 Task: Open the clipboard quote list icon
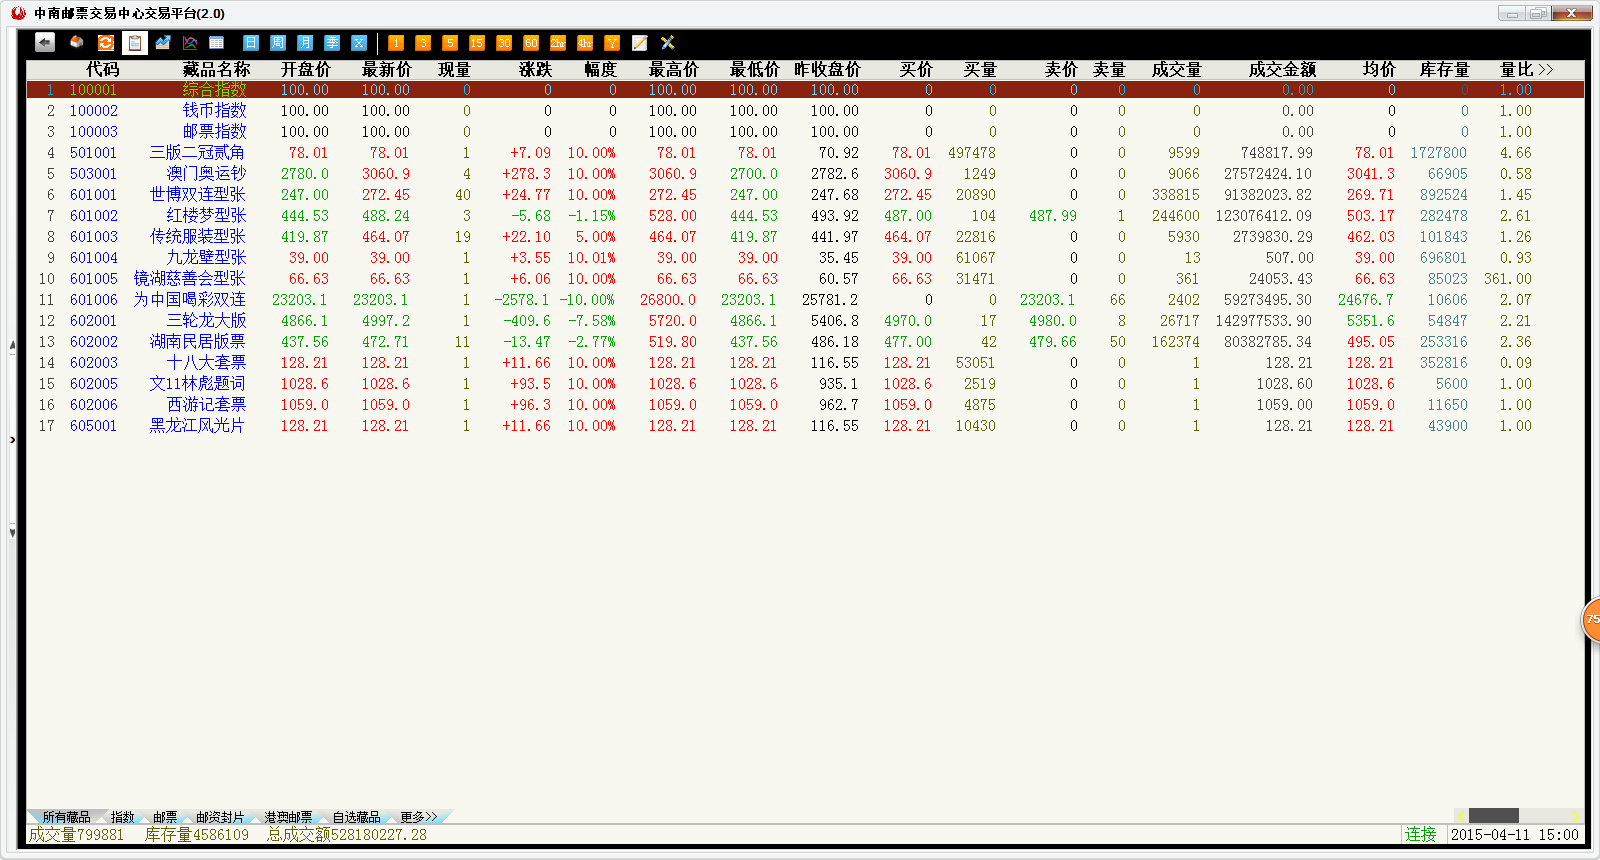134,43
